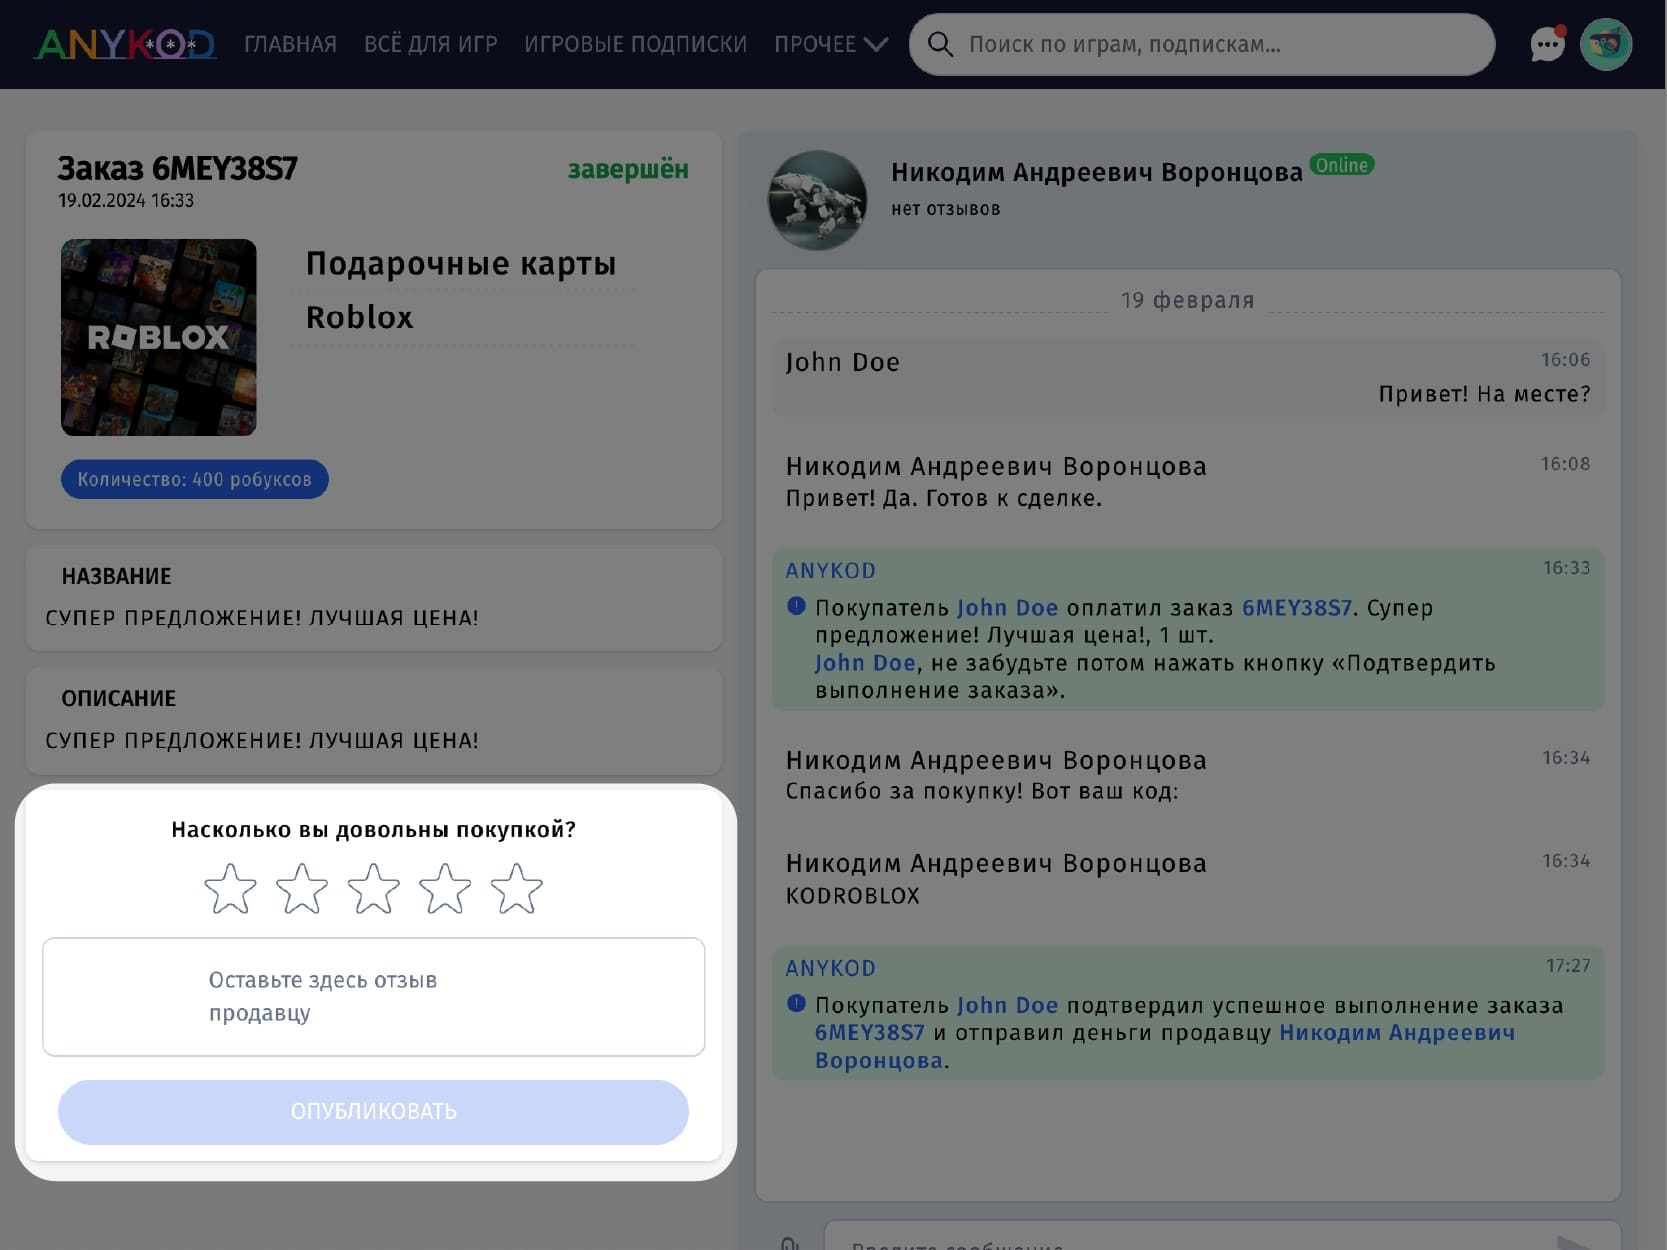Open the ГЛАВНАЯ menu item
1667x1250 pixels.
(x=290, y=44)
